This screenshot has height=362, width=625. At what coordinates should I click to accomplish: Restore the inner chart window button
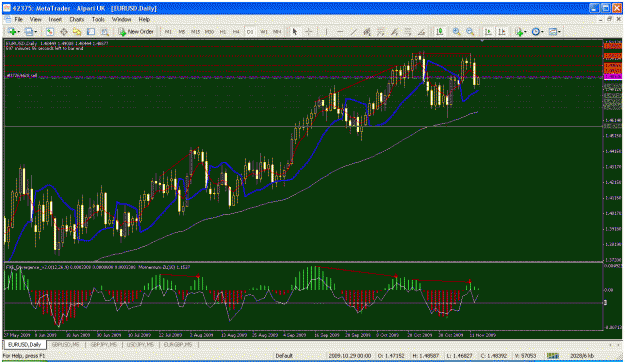pyautogui.click(x=609, y=19)
